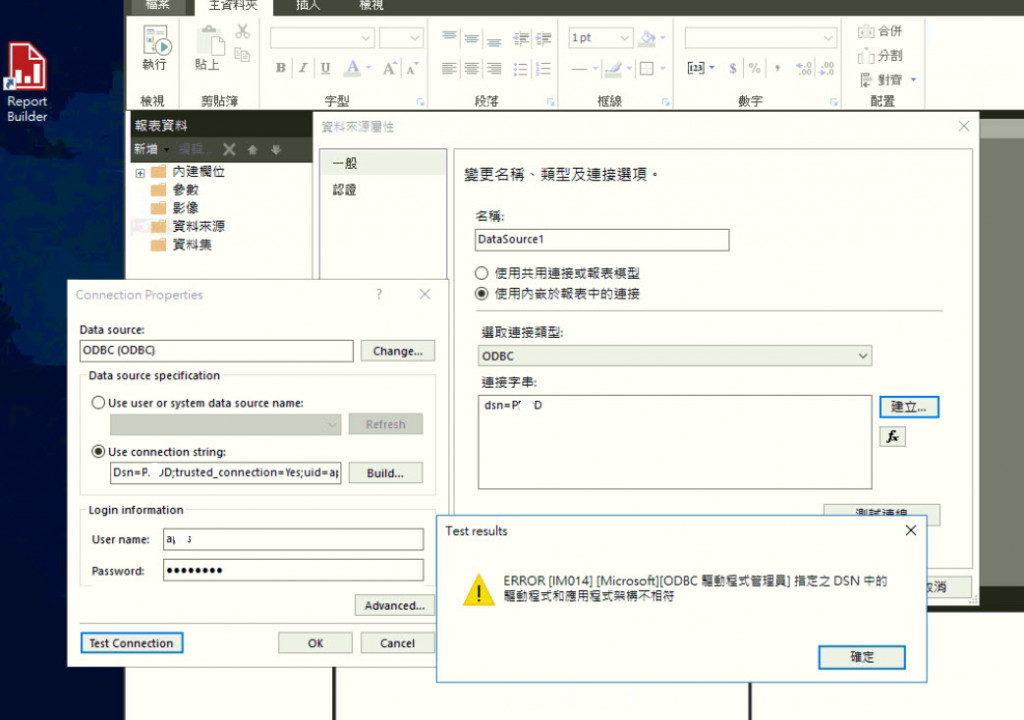Click the move down arrow in Report Data toolbar
Screen dimensions: 1024x720
pyautogui.click(x=276, y=150)
